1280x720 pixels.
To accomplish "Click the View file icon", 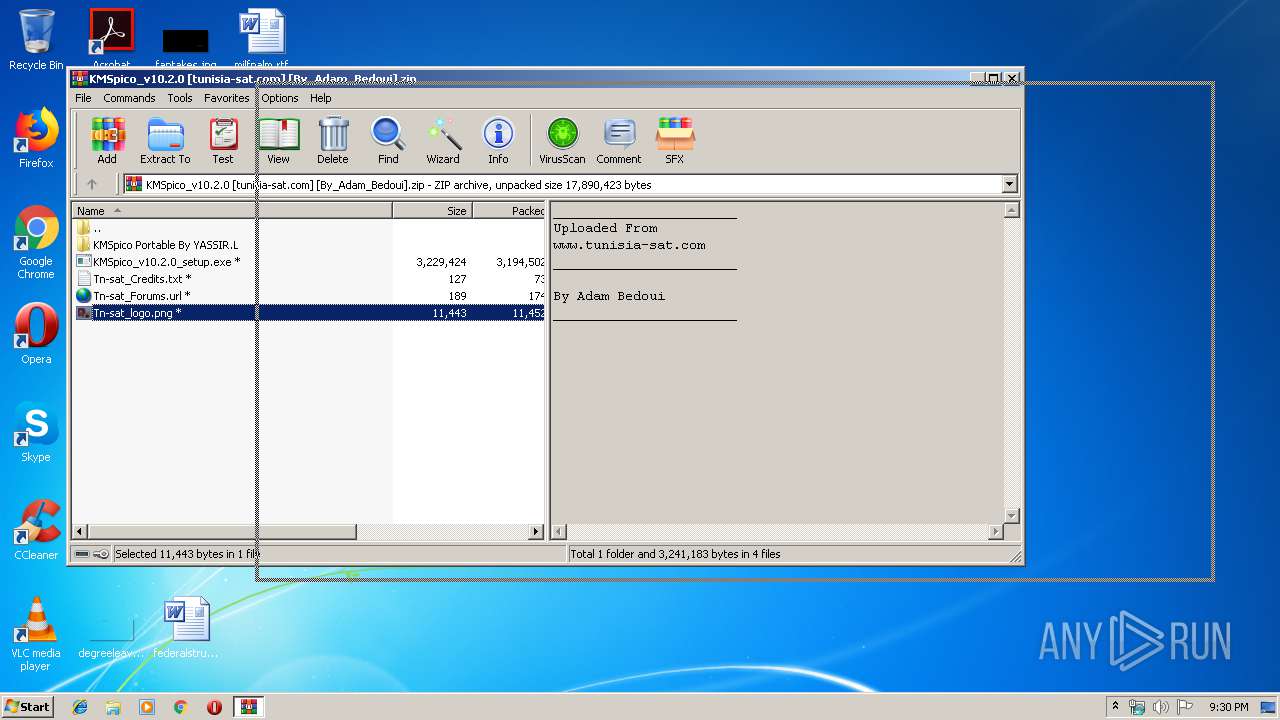I will coord(278,140).
